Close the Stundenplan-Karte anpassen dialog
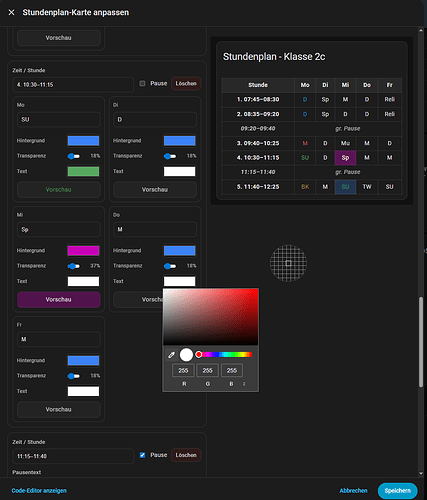Viewport: 427px width, 500px height. (11, 12)
